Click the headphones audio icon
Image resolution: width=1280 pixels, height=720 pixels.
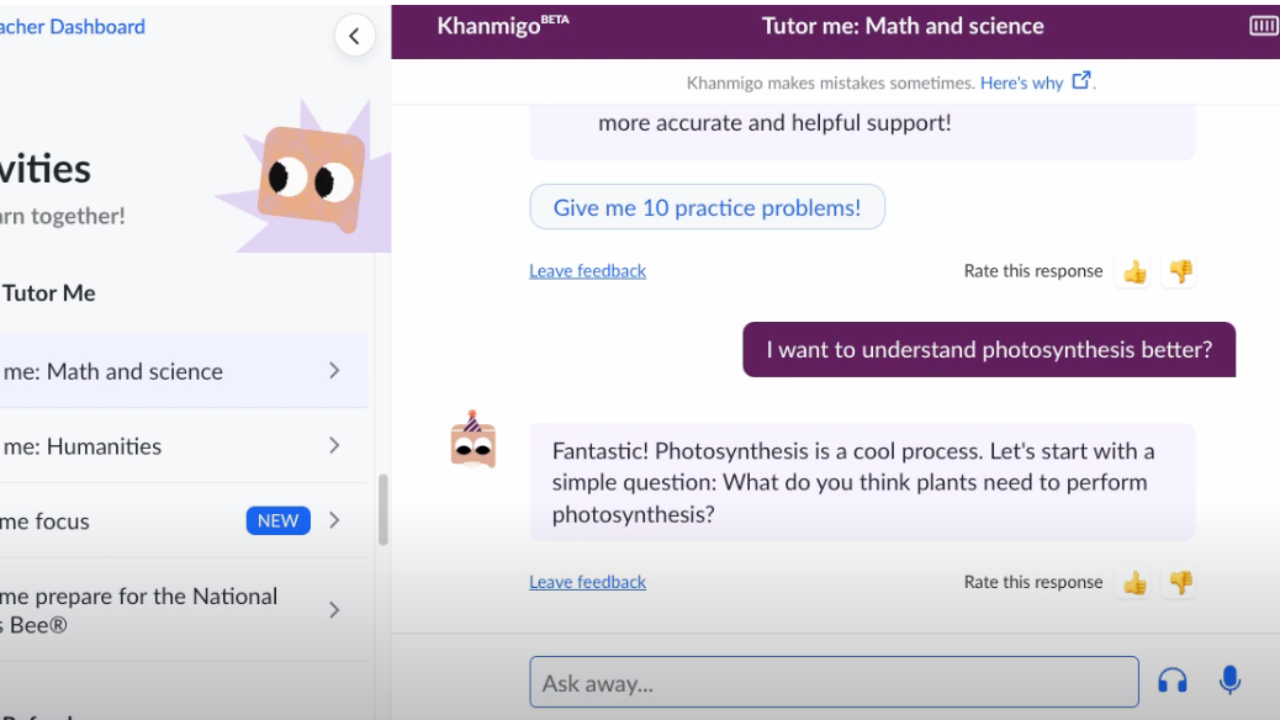1172,681
